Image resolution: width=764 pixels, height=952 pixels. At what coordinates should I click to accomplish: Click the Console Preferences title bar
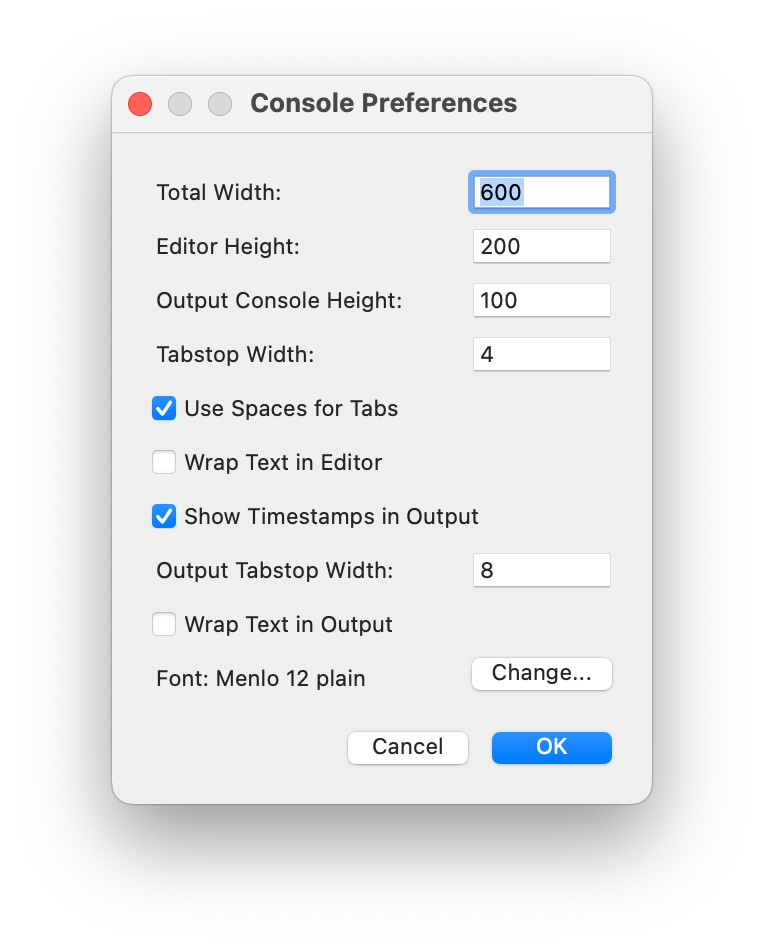[383, 103]
